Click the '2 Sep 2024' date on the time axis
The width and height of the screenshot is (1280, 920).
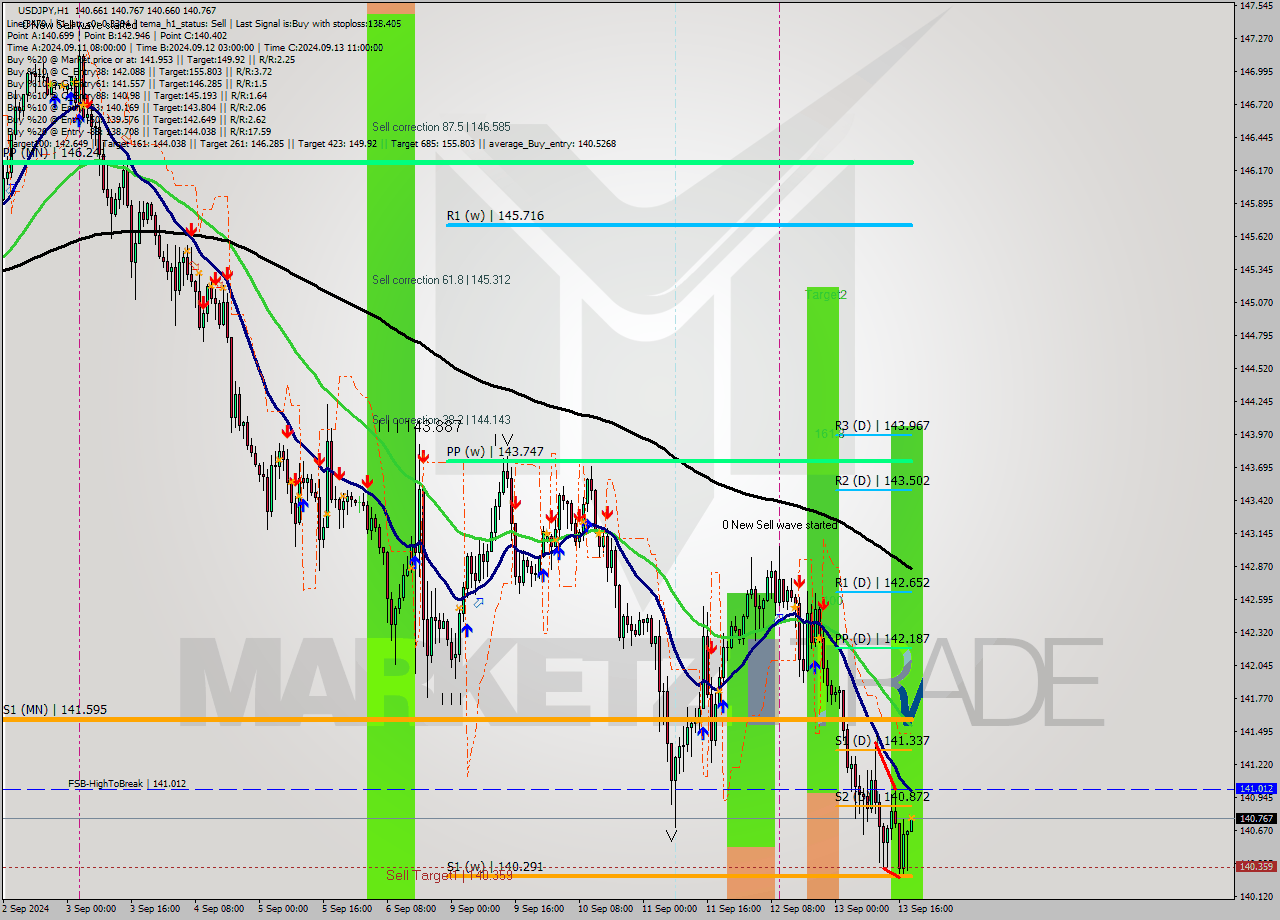point(26,909)
